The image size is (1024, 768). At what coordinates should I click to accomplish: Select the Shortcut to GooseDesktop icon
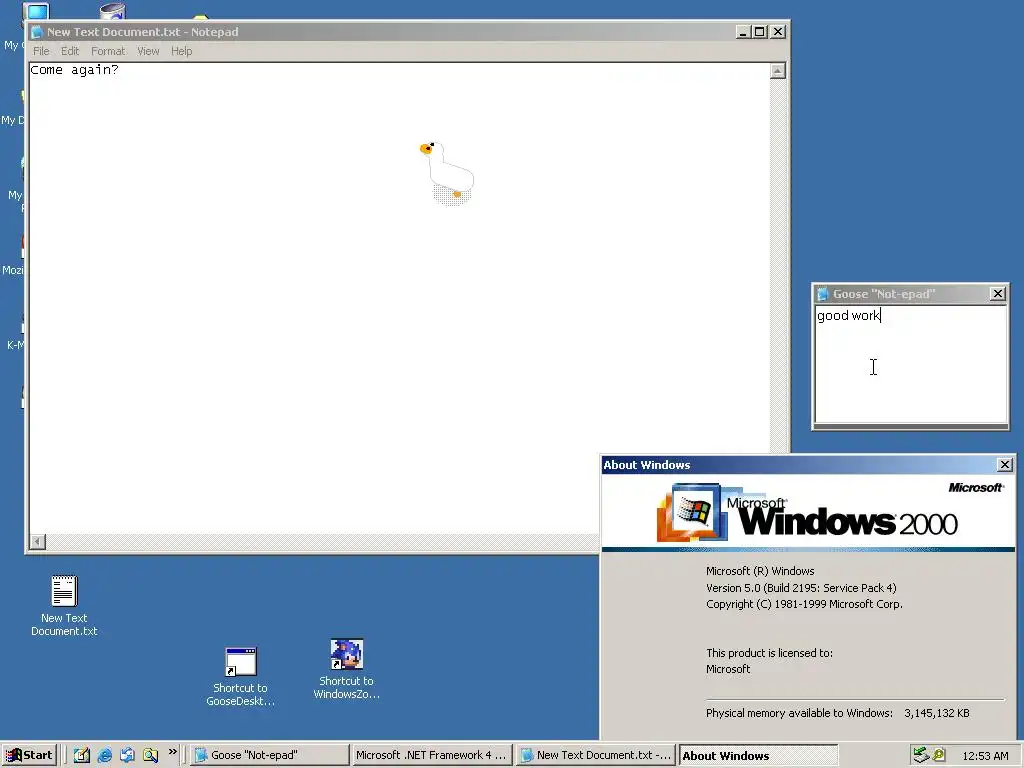point(240,677)
